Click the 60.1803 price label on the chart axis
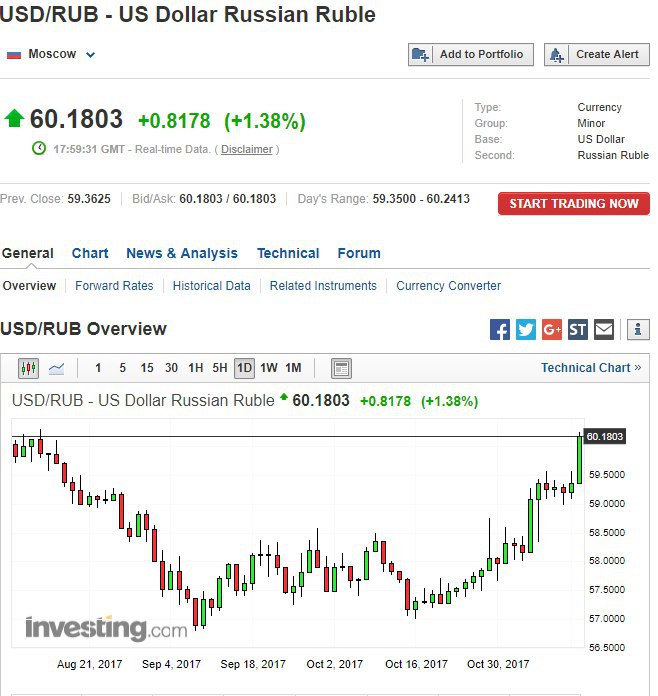The height and width of the screenshot is (696, 658). pyautogui.click(x=604, y=436)
